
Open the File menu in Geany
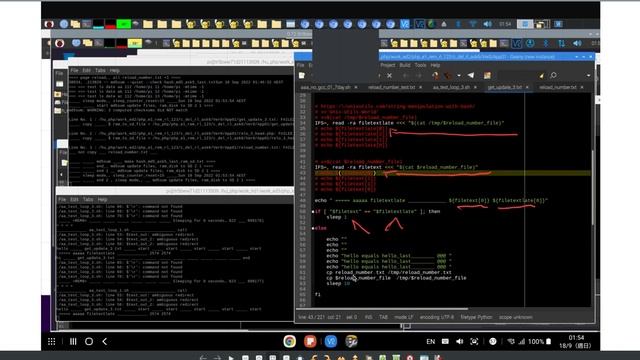coord(300,65)
